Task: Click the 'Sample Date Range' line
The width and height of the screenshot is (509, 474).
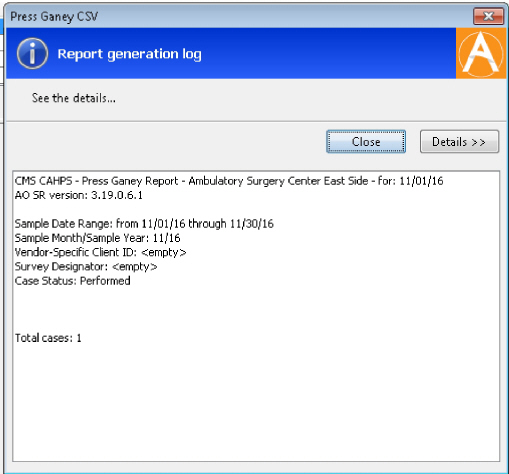Action: coord(144,224)
